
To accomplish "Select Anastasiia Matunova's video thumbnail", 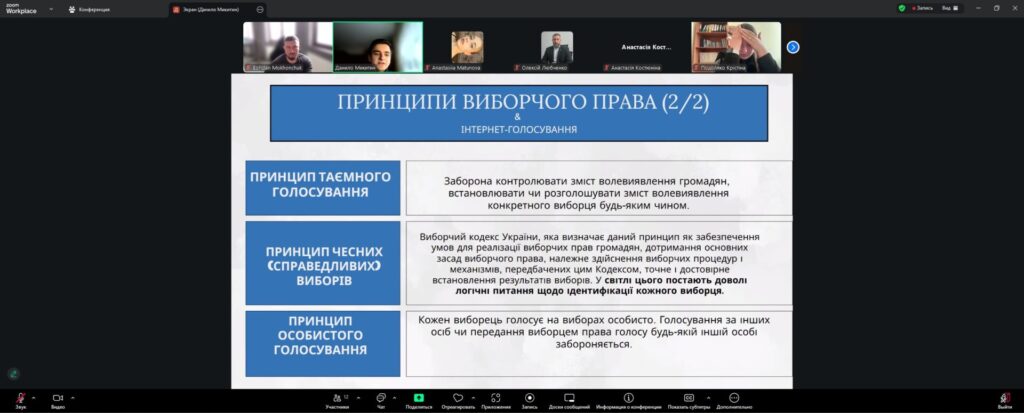I will pyautogui.click(x=467, y=47).
